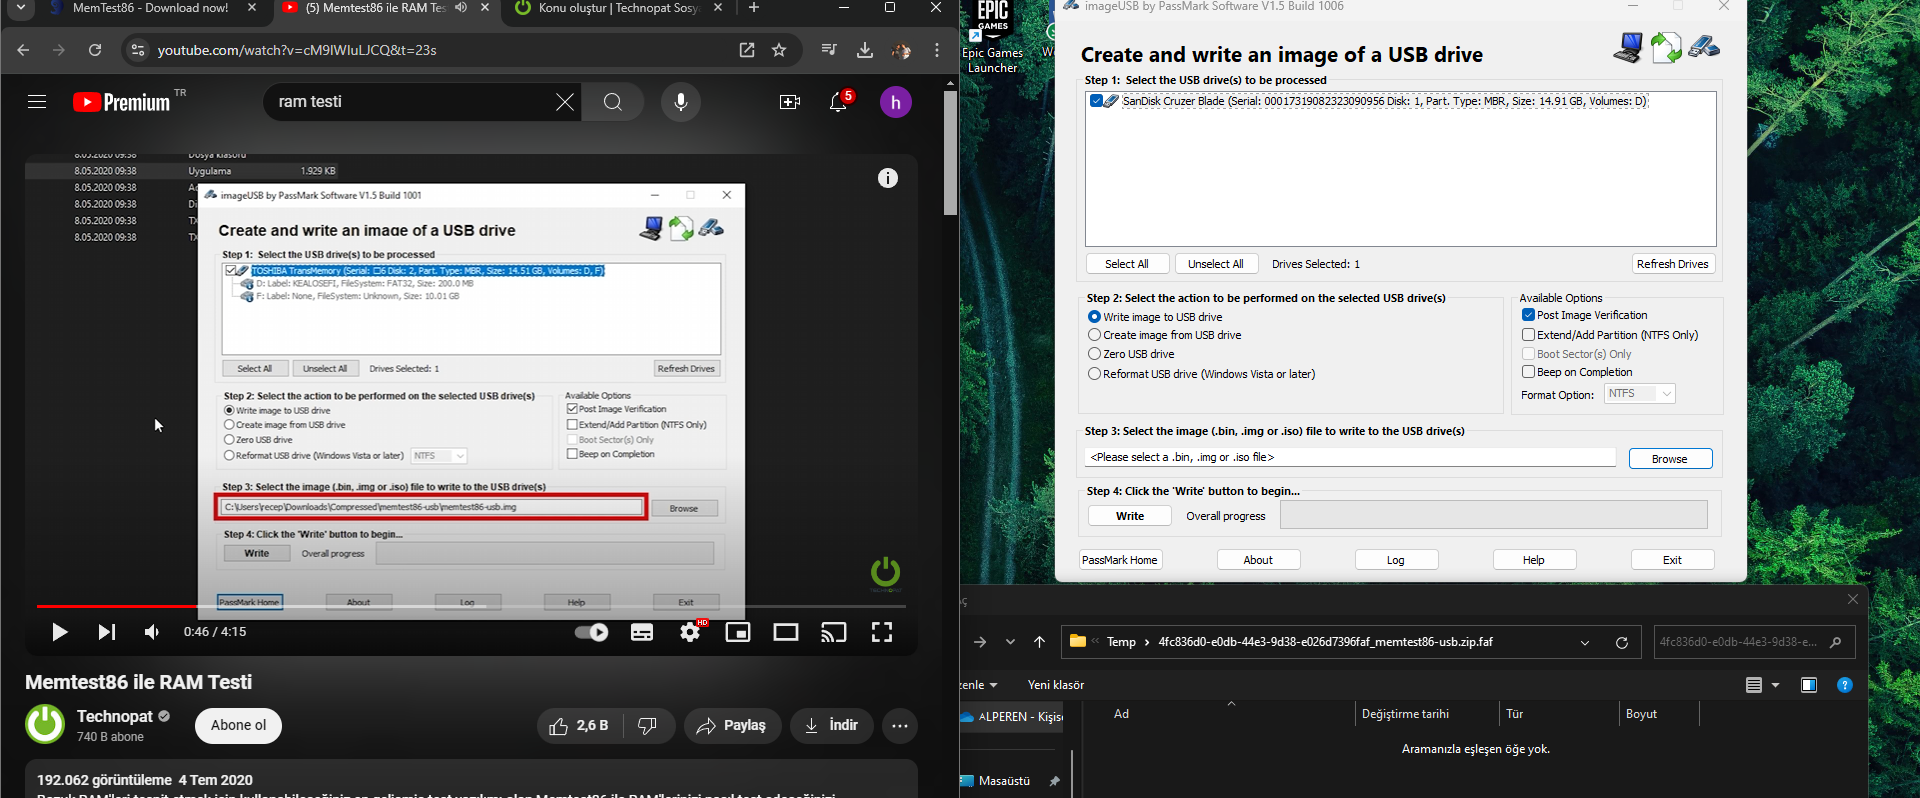Play the Memtest86 video
Screen dimensions: 1920x798
tap(59, 632)
